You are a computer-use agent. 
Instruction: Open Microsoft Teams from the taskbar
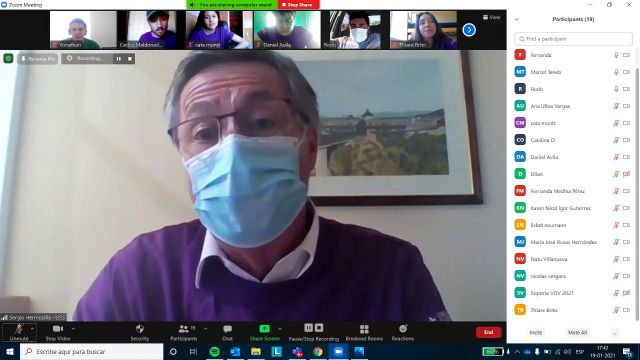point(297,351)
